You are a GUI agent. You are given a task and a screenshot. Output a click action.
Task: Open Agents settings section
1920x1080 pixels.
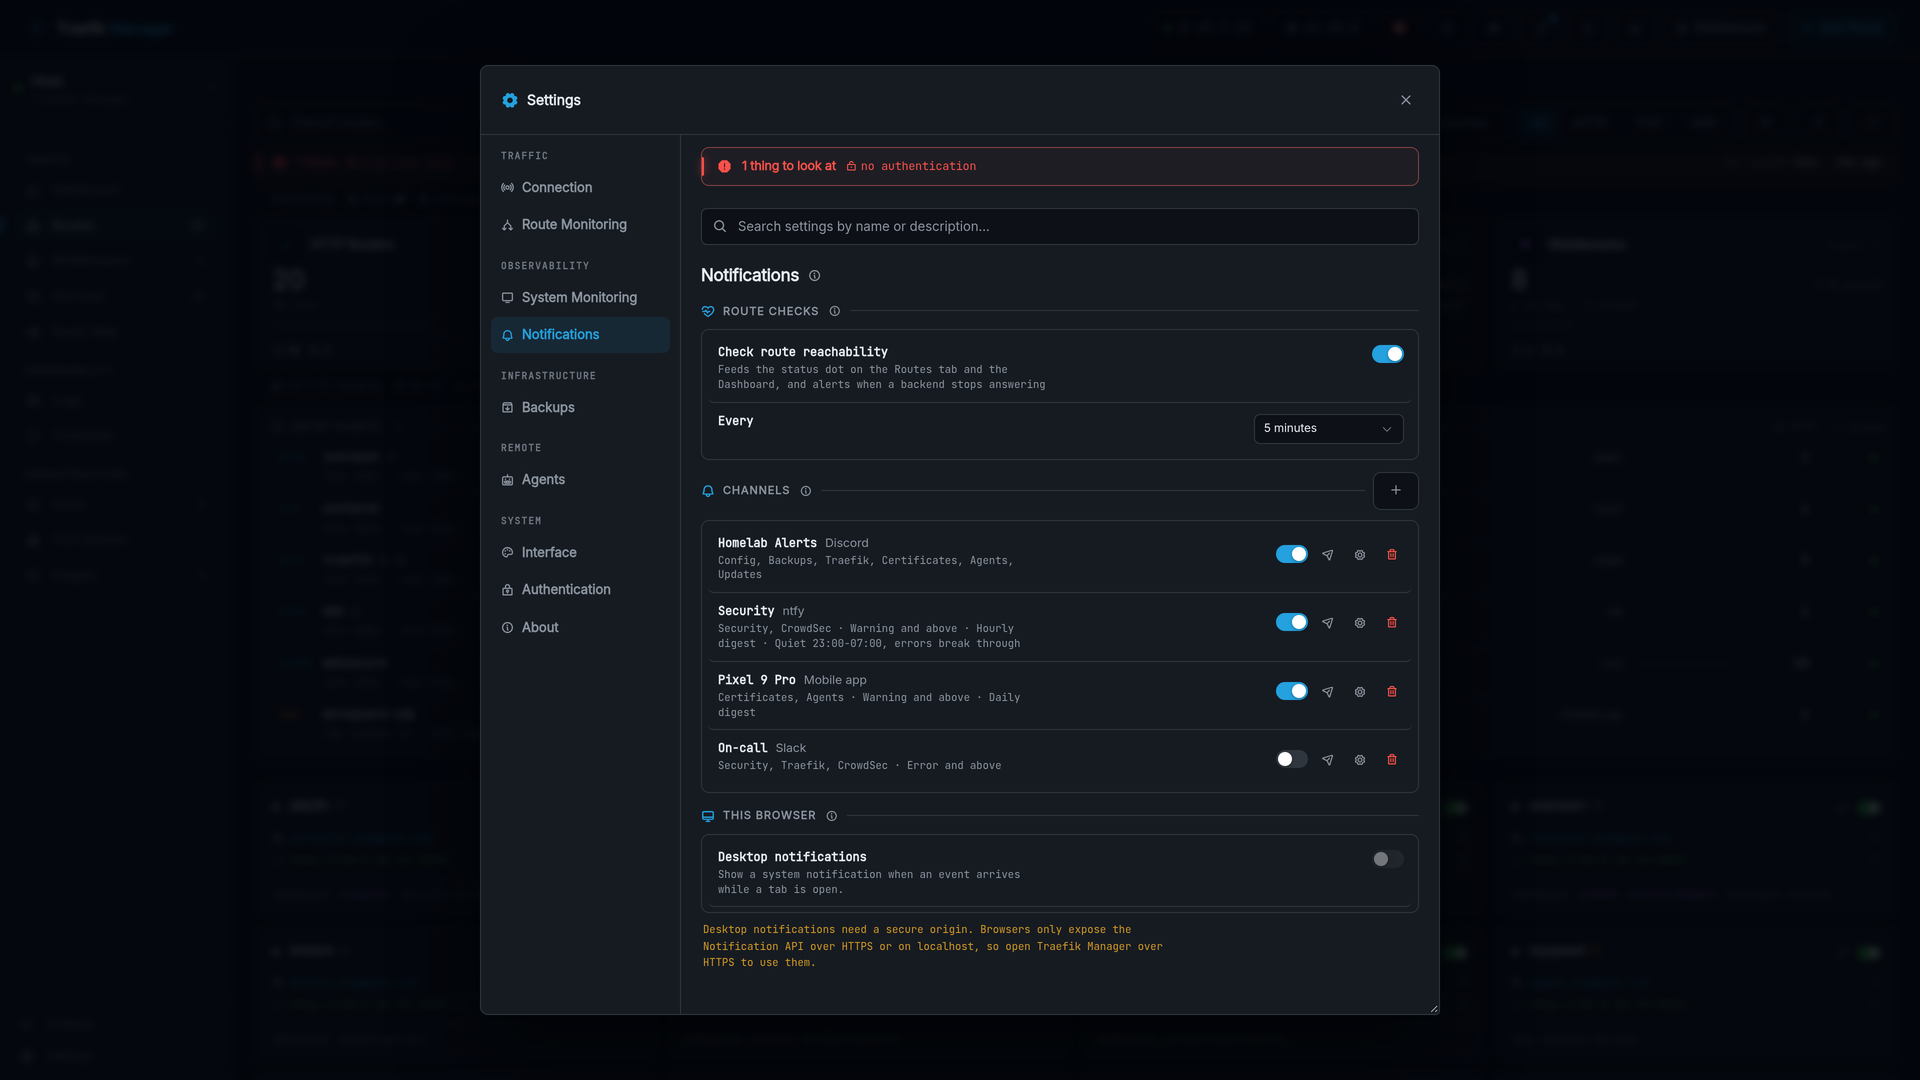pyautogui.click(x=580, y=480)
